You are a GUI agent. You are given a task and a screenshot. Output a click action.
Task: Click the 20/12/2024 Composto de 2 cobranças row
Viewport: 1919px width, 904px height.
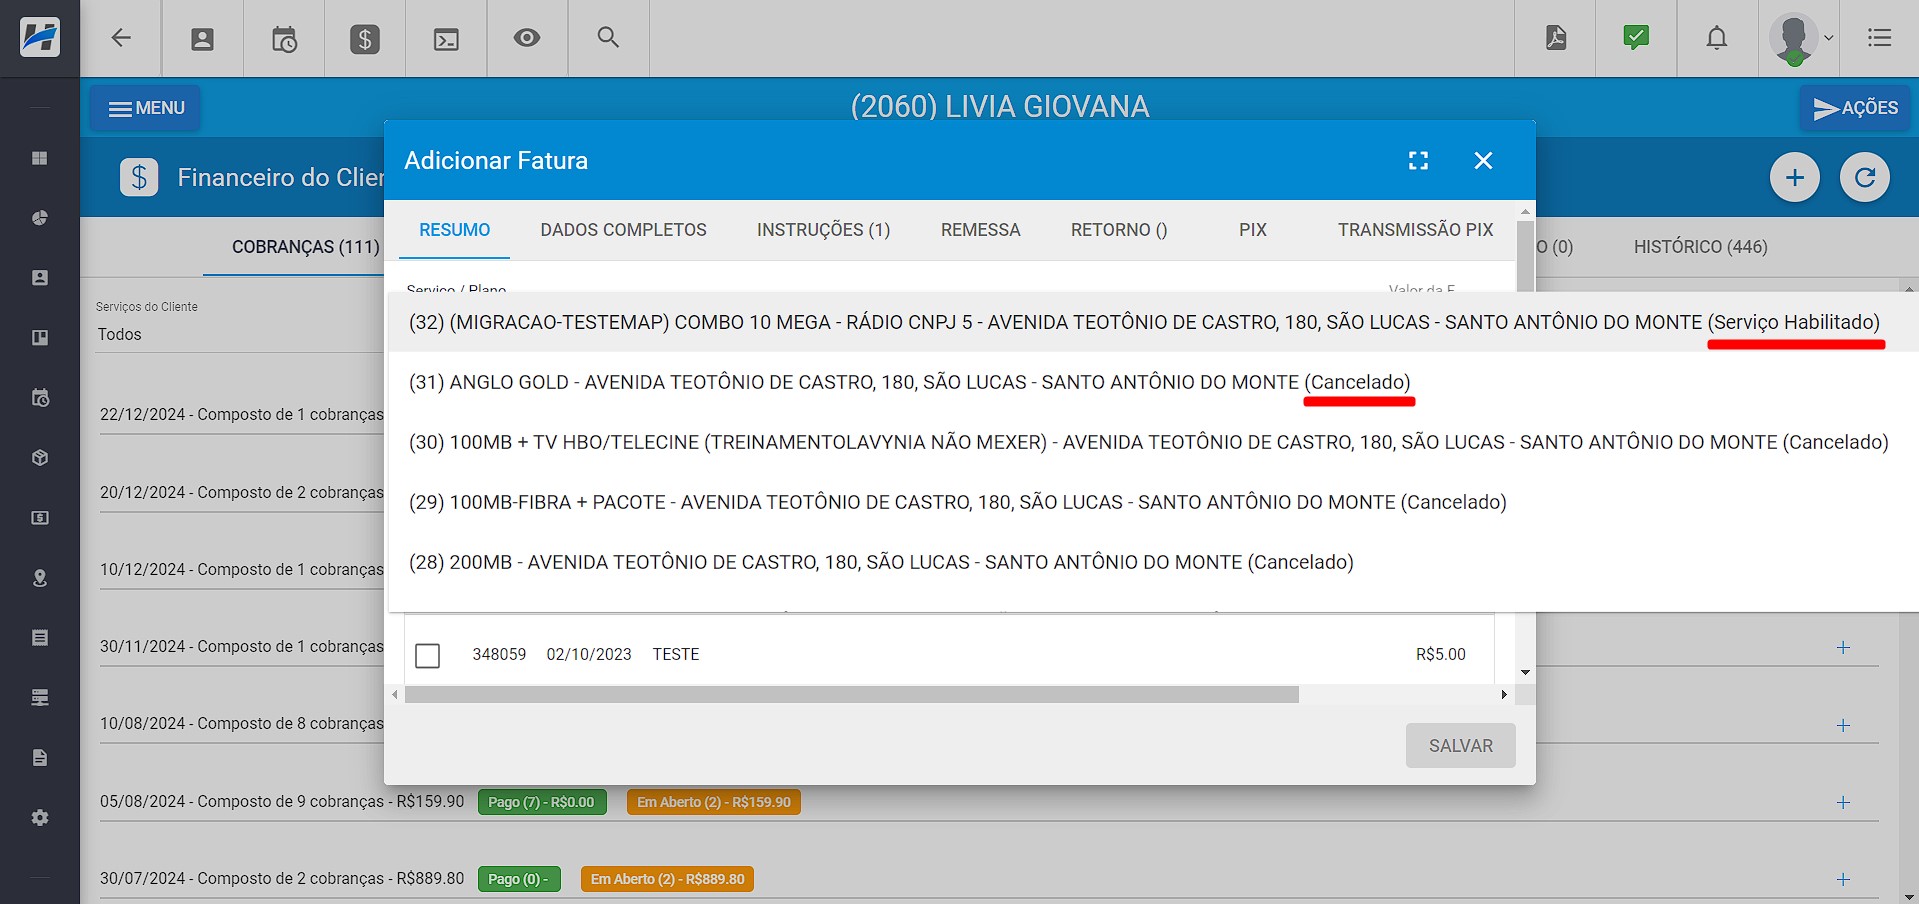[242, 492]
